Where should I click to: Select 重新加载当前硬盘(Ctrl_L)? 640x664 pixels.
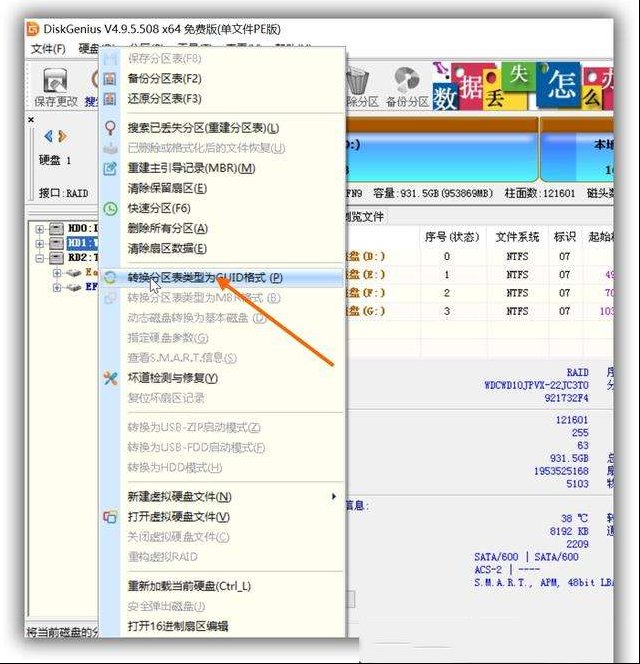pos(222,587)
